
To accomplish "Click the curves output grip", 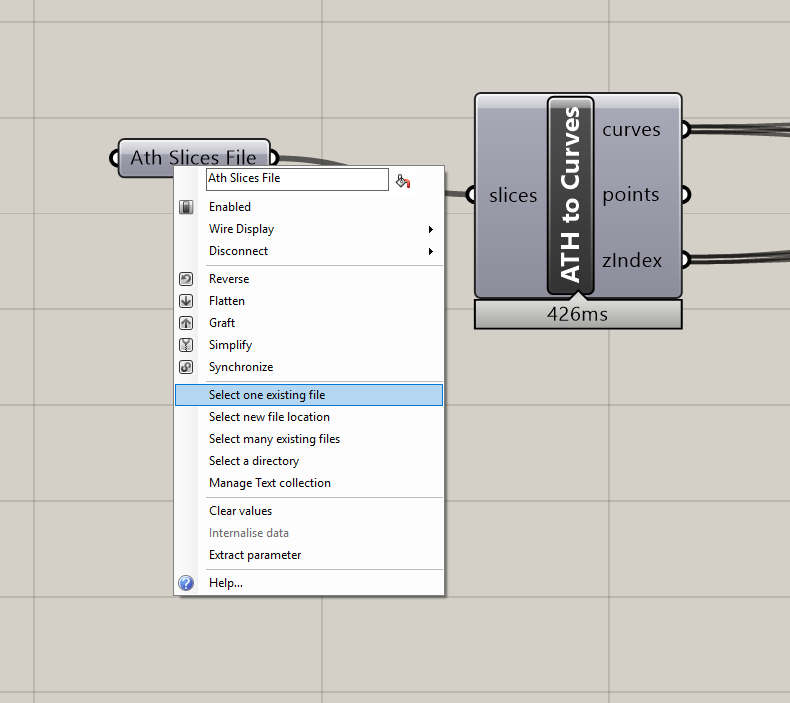I will pyautogui.click(x=686, y=130).
